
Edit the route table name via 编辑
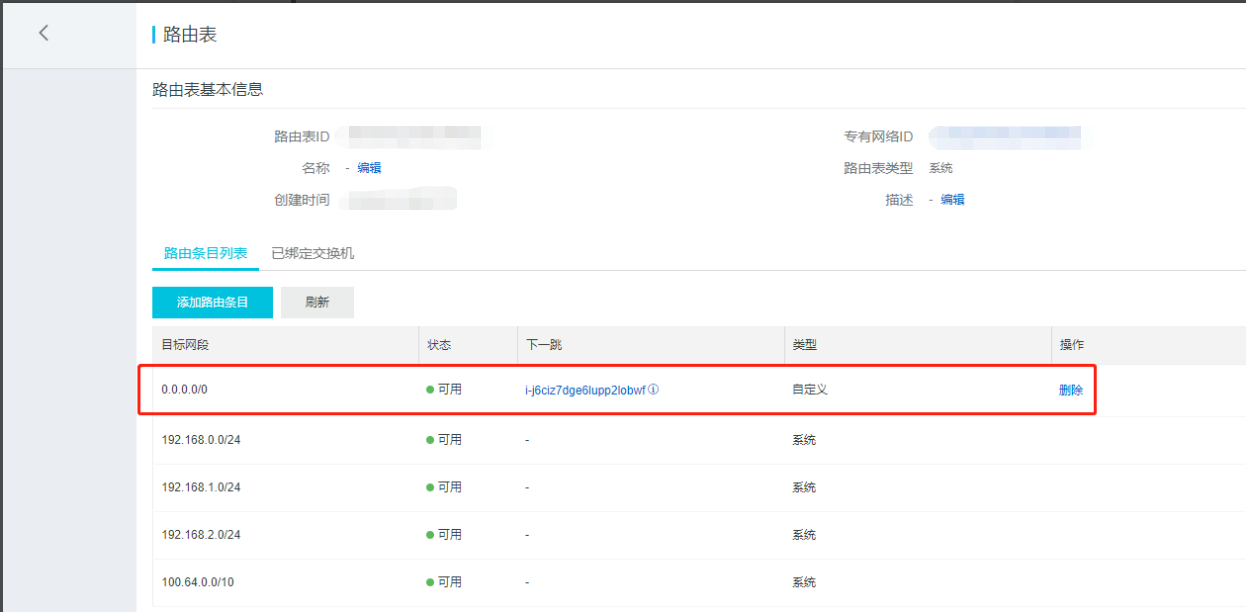(371, 167)
